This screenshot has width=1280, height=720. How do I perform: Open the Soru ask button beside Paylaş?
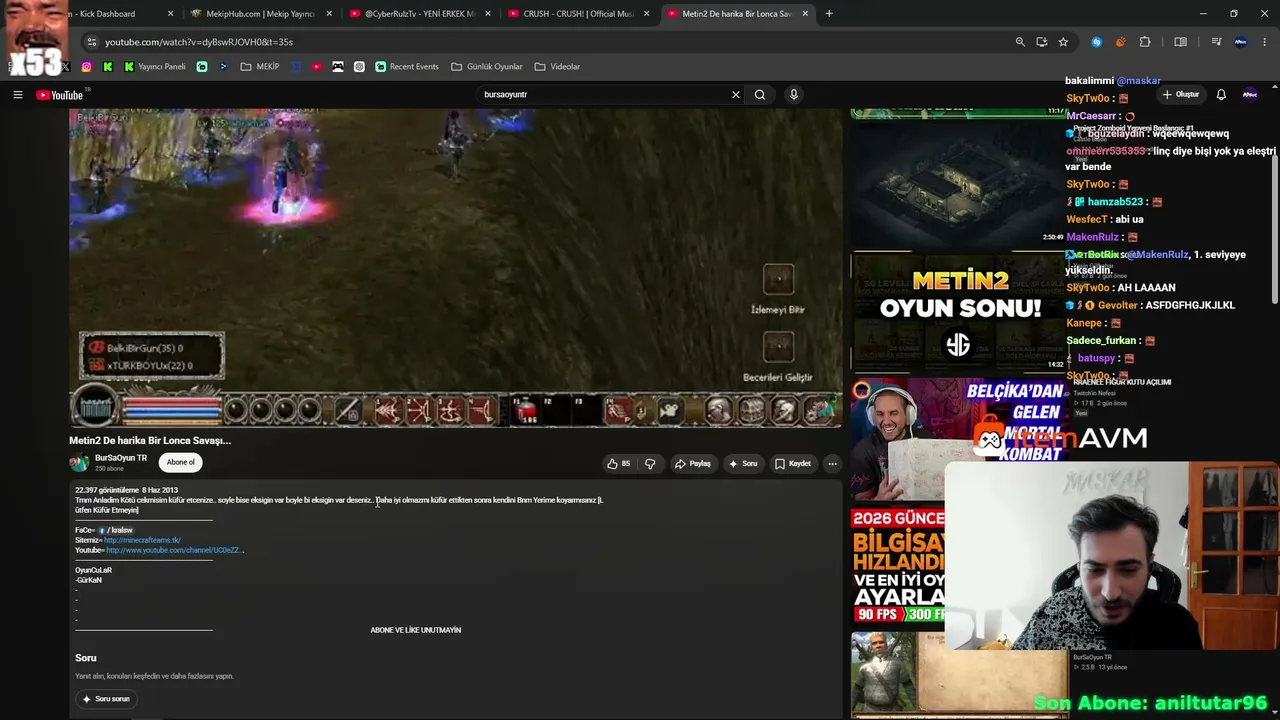point(743,464)
